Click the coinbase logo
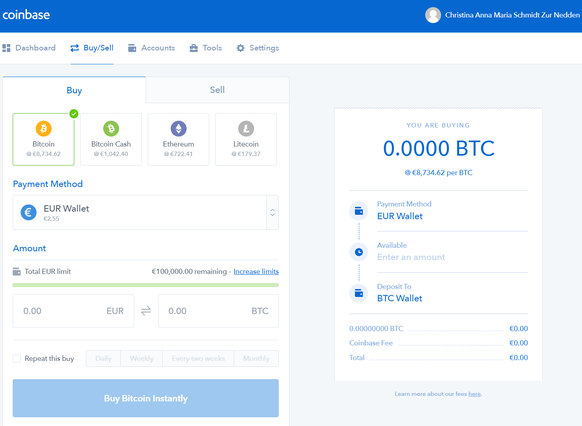This screenshot has height=426, width=582. 26,15
